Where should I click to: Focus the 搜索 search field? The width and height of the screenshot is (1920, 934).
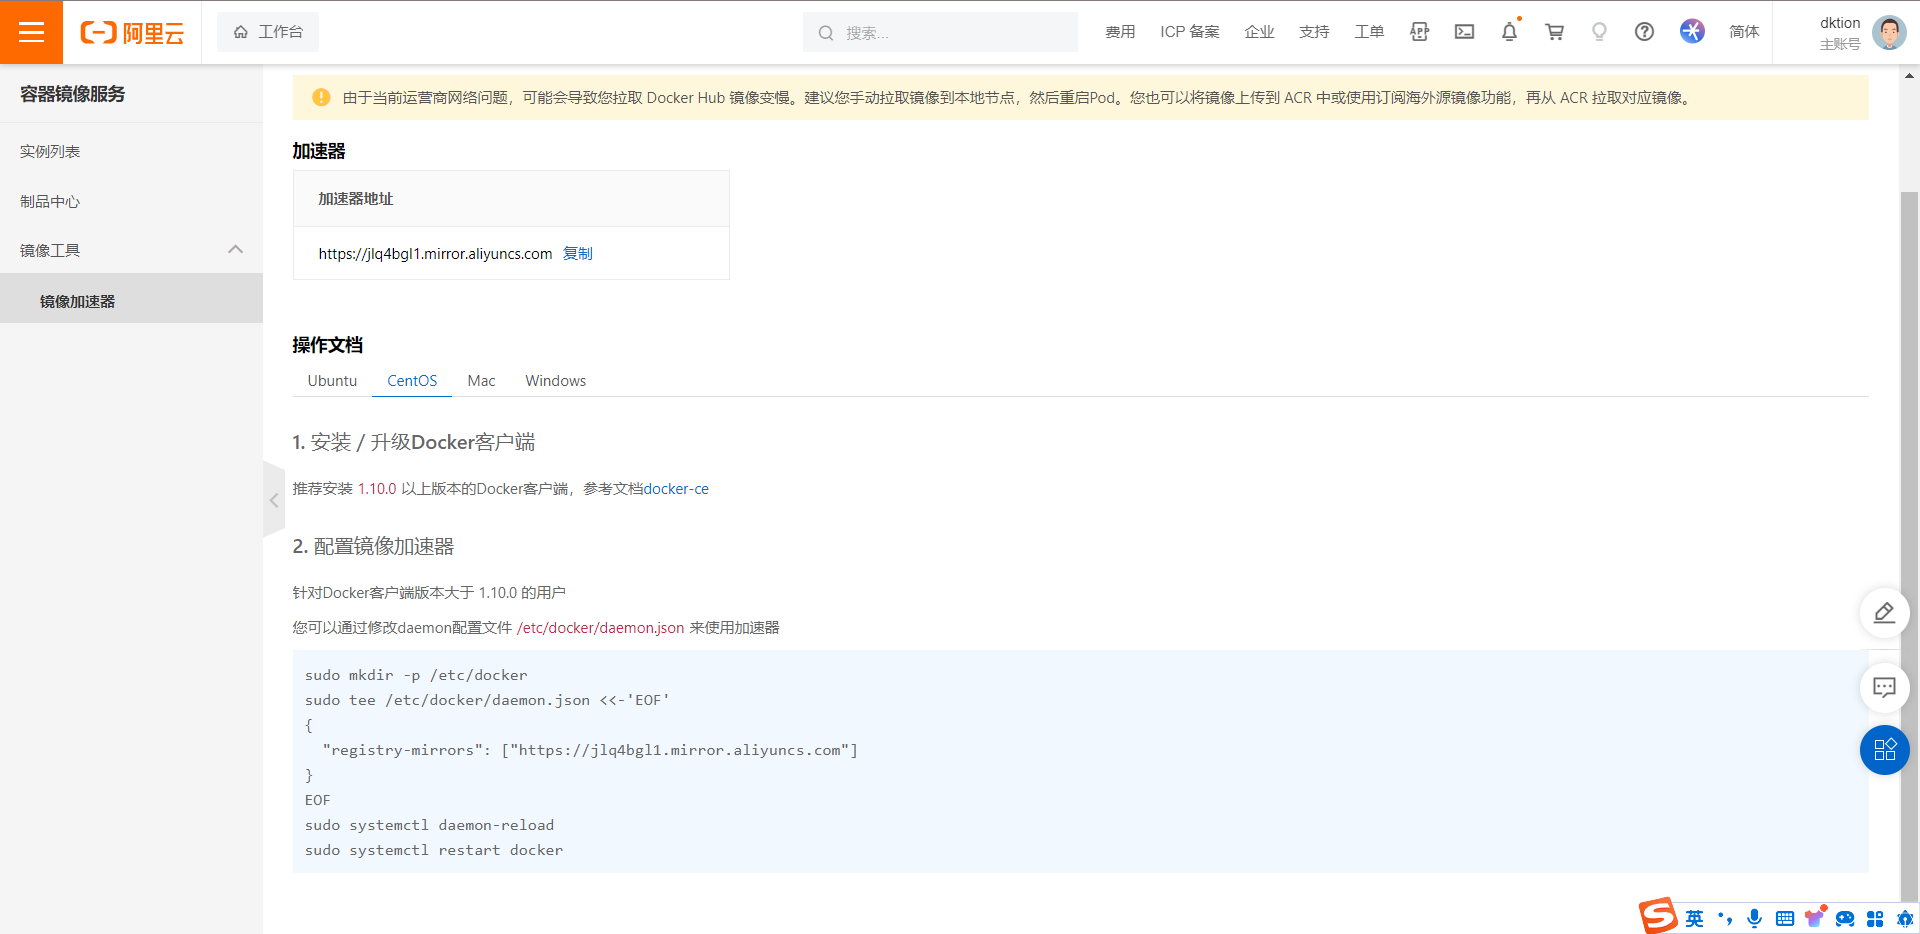click(940, 32)
